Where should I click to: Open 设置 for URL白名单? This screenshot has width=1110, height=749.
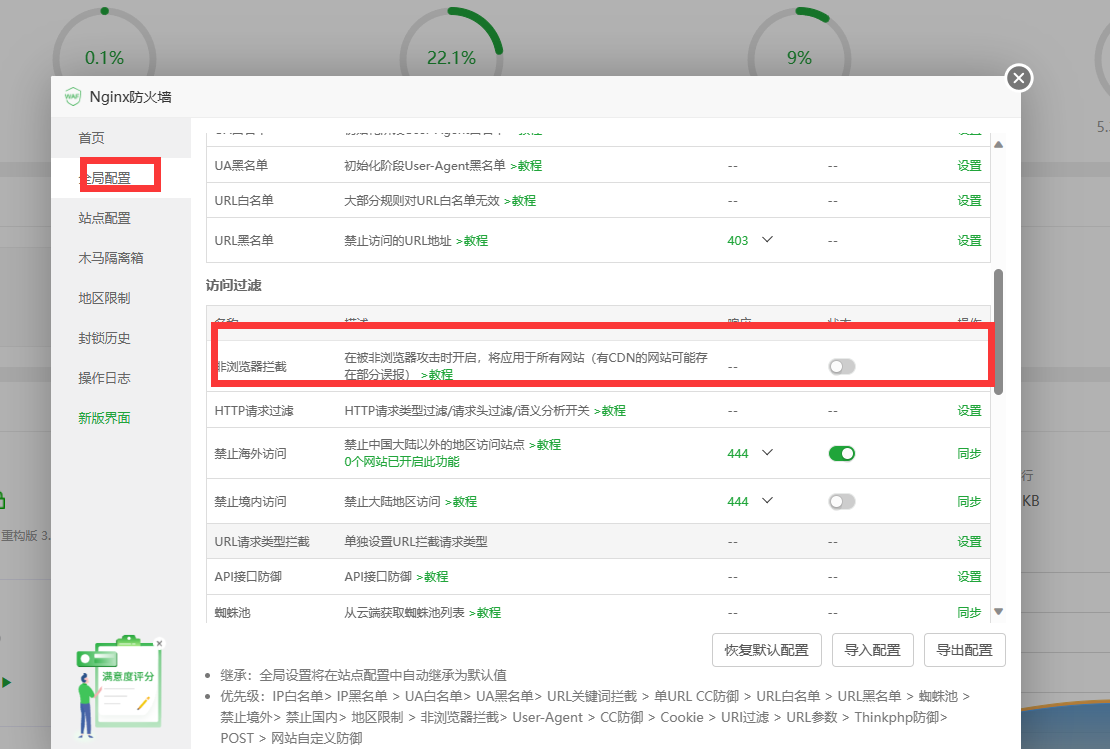969,200
